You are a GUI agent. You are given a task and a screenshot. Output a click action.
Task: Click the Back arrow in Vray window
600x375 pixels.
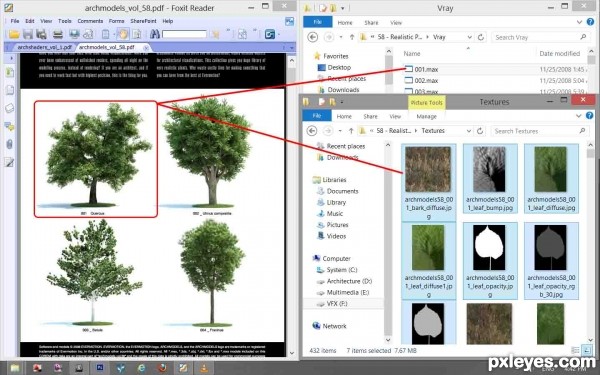coord(313,37)
